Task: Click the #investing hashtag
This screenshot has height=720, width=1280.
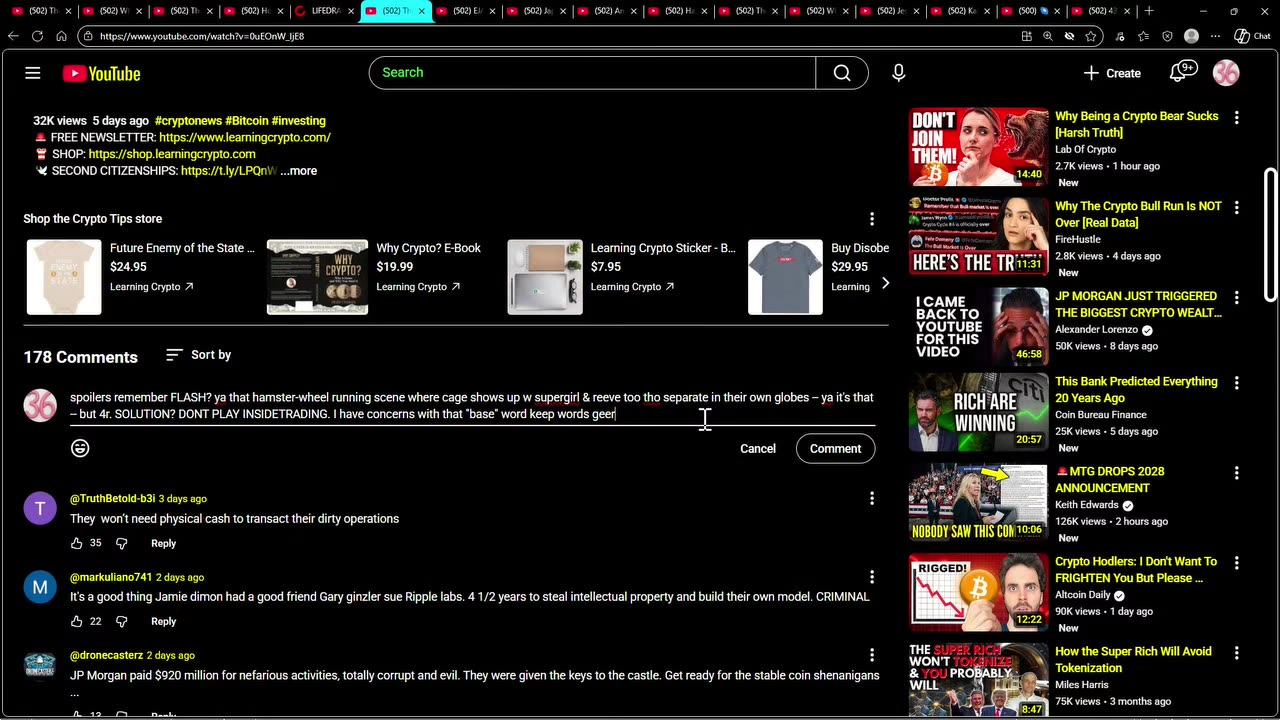Action: 298,120
